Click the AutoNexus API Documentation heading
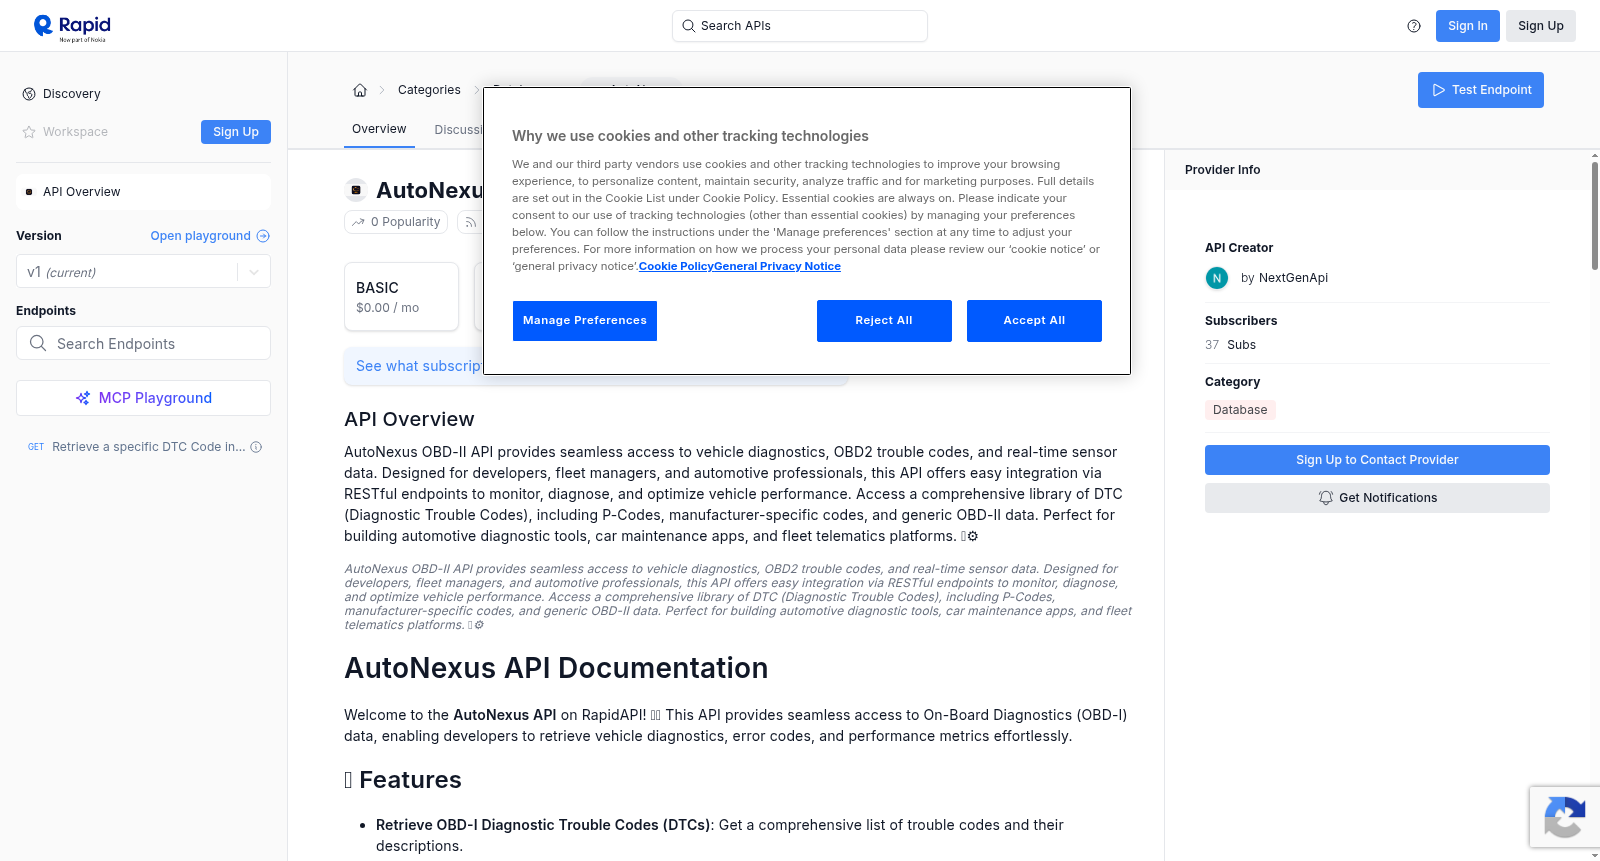Screen dimensions: 1600x861 (x=556, y=668)
